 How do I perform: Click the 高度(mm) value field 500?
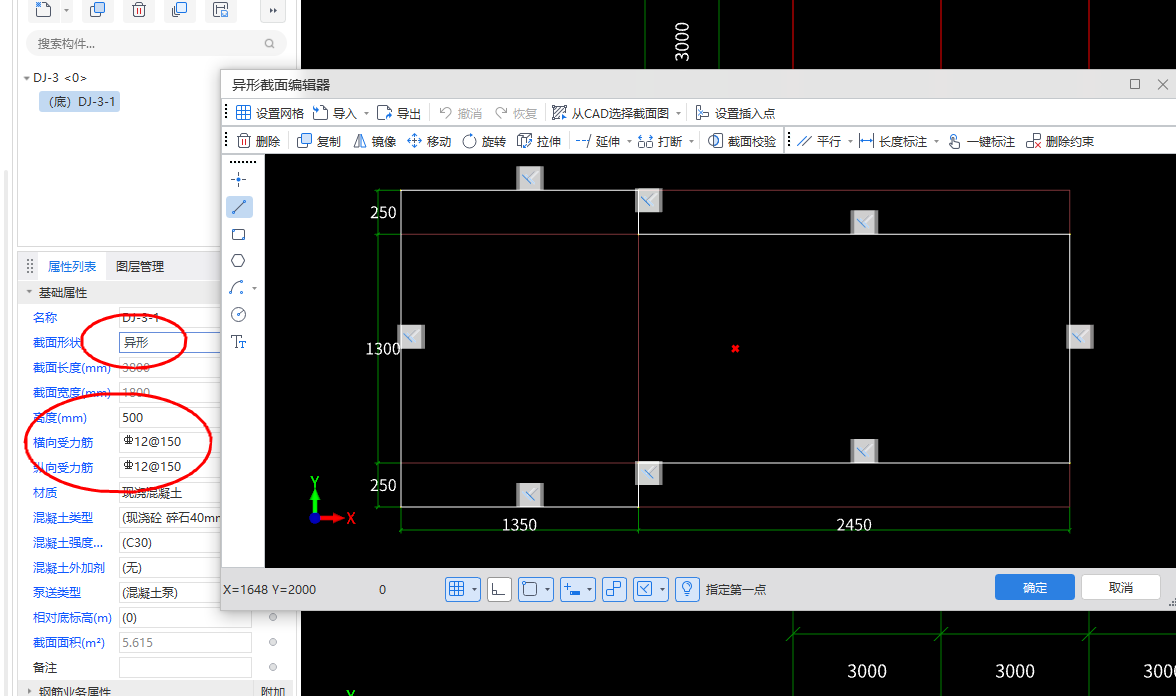170,418
